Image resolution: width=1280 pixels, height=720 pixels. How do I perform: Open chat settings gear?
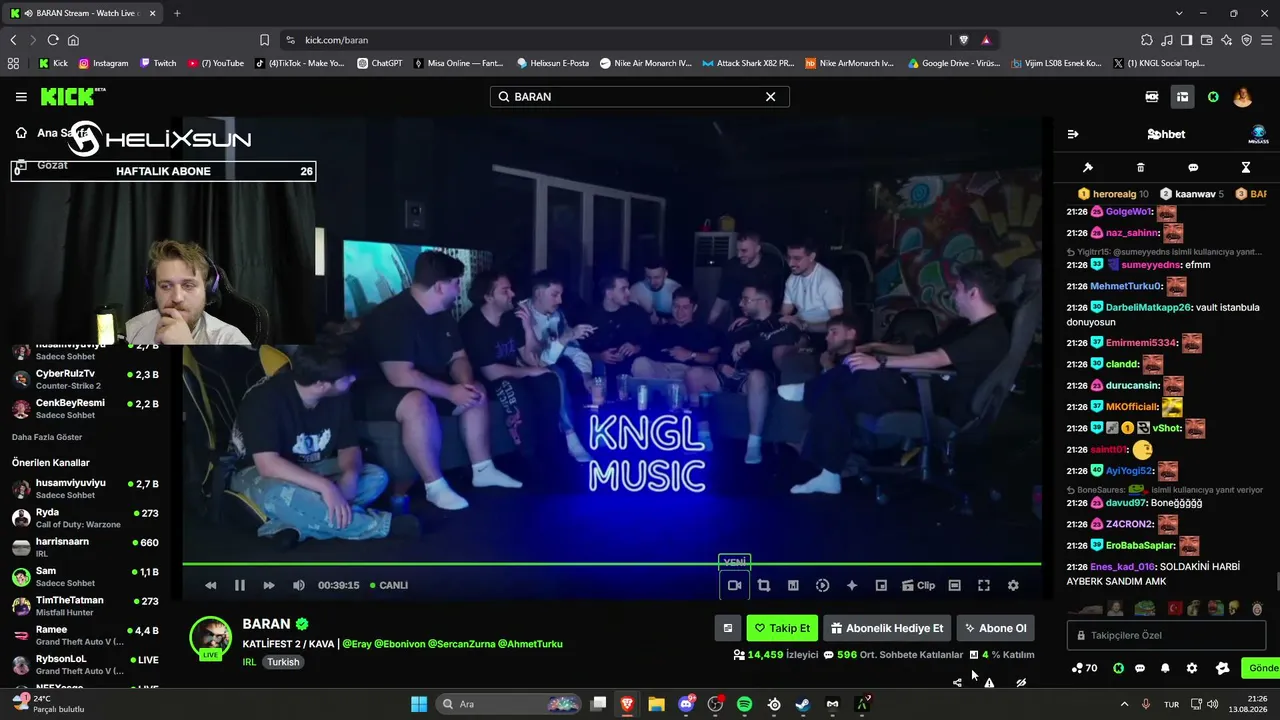[1191, 668]
